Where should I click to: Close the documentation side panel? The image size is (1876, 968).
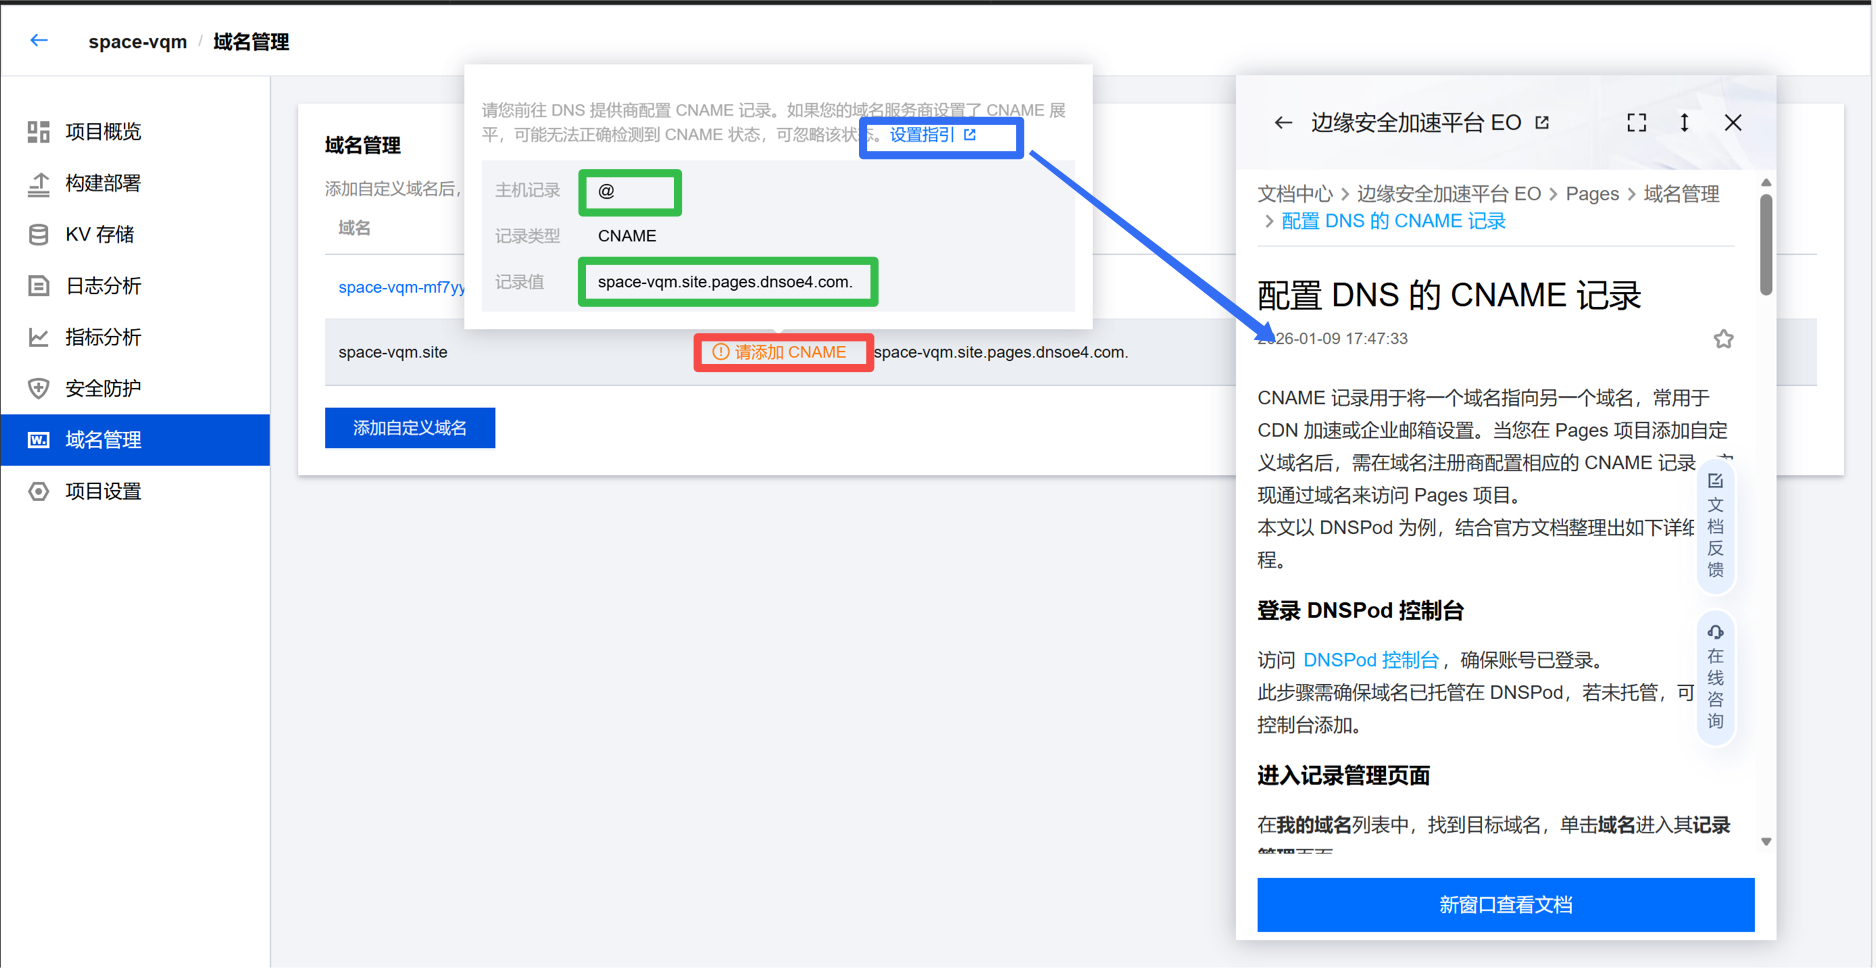[x=1733, y=123]
